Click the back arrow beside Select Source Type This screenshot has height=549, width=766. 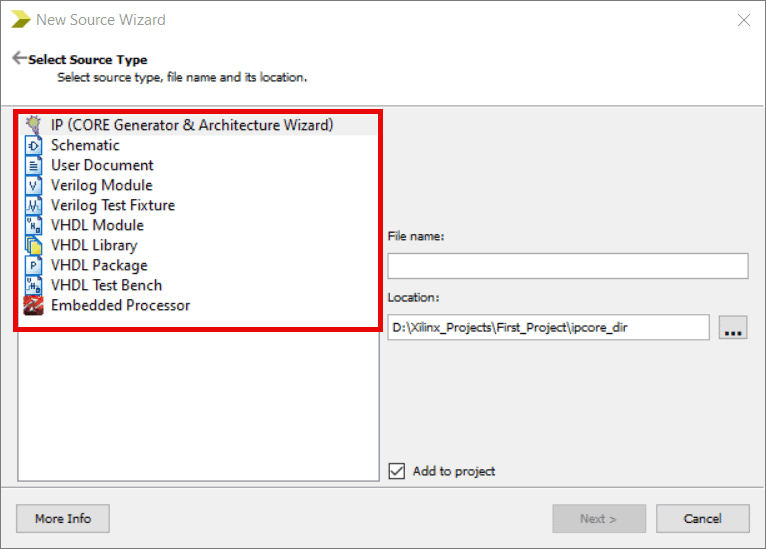click(19, 58)
